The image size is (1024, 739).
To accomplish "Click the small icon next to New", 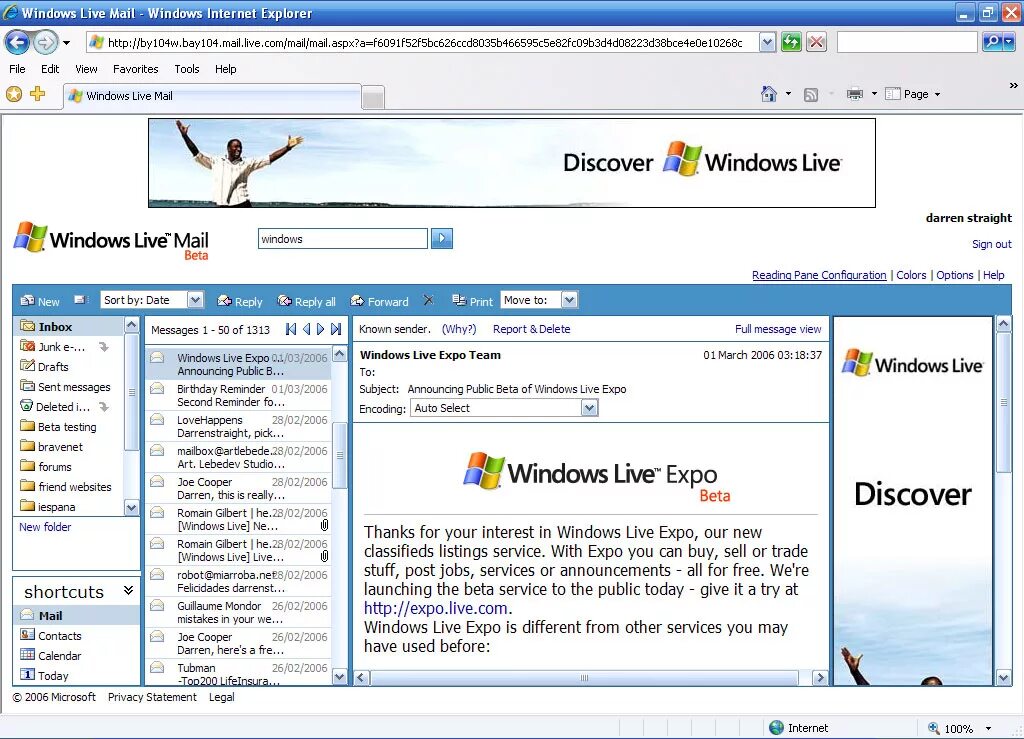I will [x=81, y=300].
